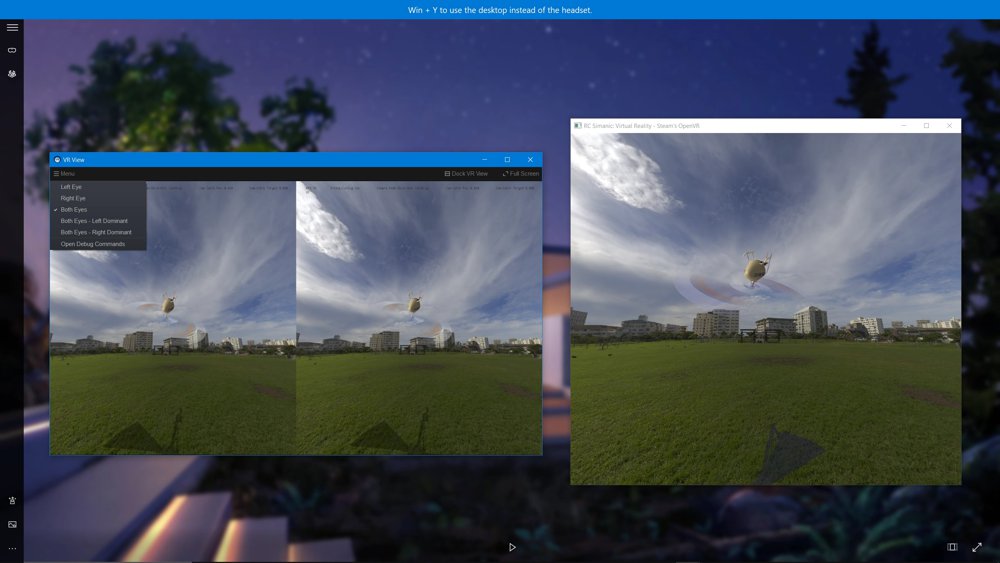Minimize the RC Simanic Virtual Reality window
The height and width of the screenshot is (563, 1000).
pos(904,126)
